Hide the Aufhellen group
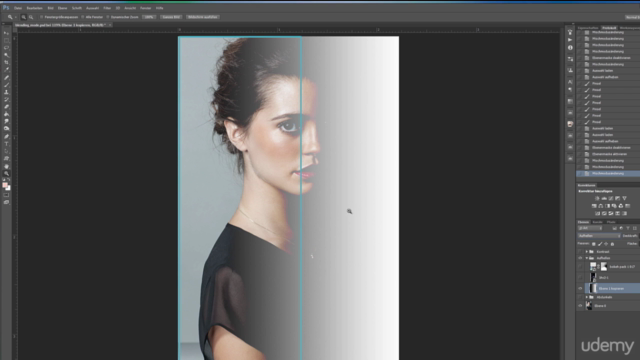 580,258
